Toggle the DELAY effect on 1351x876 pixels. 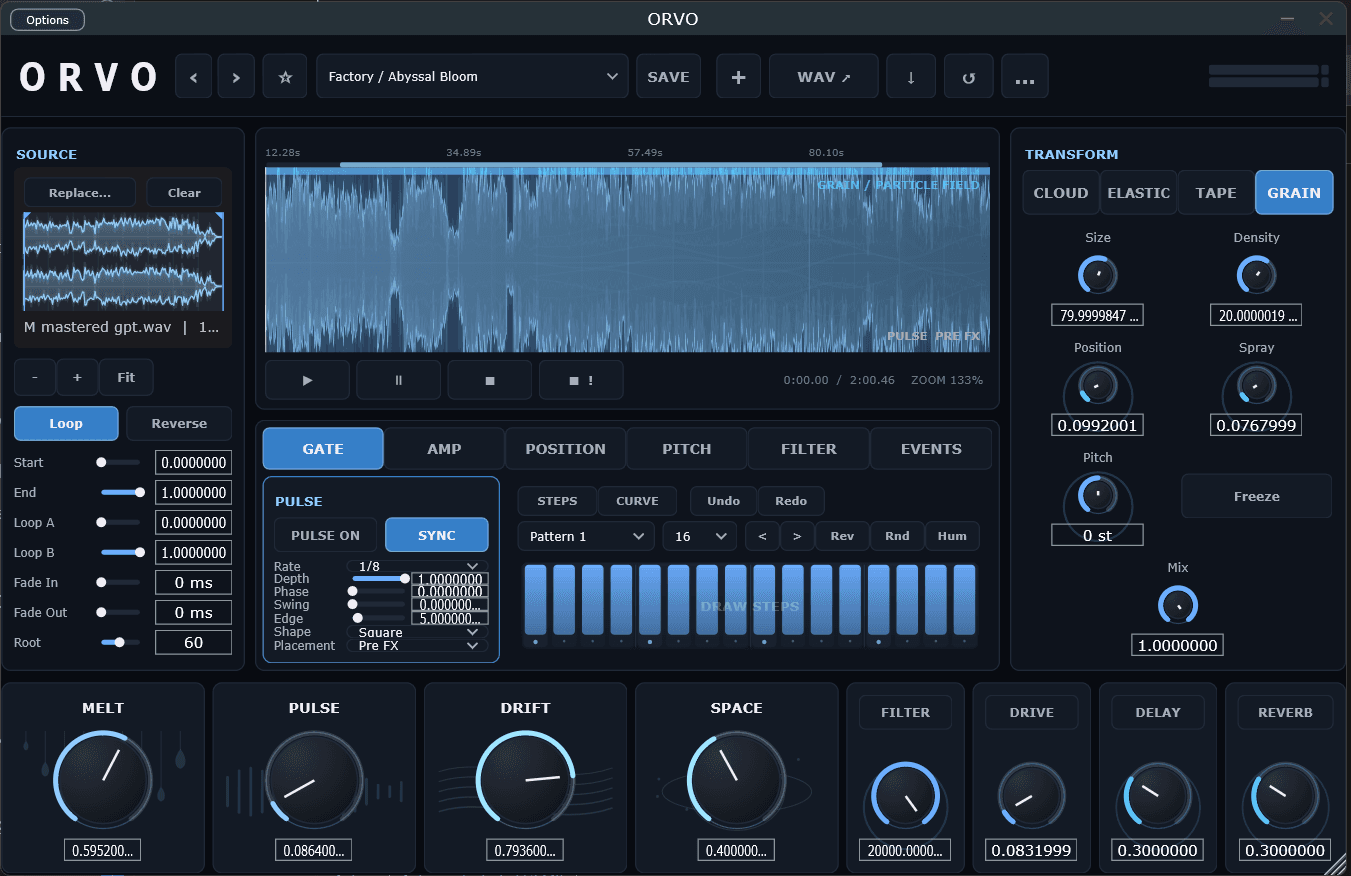(x=1158, y=712)
